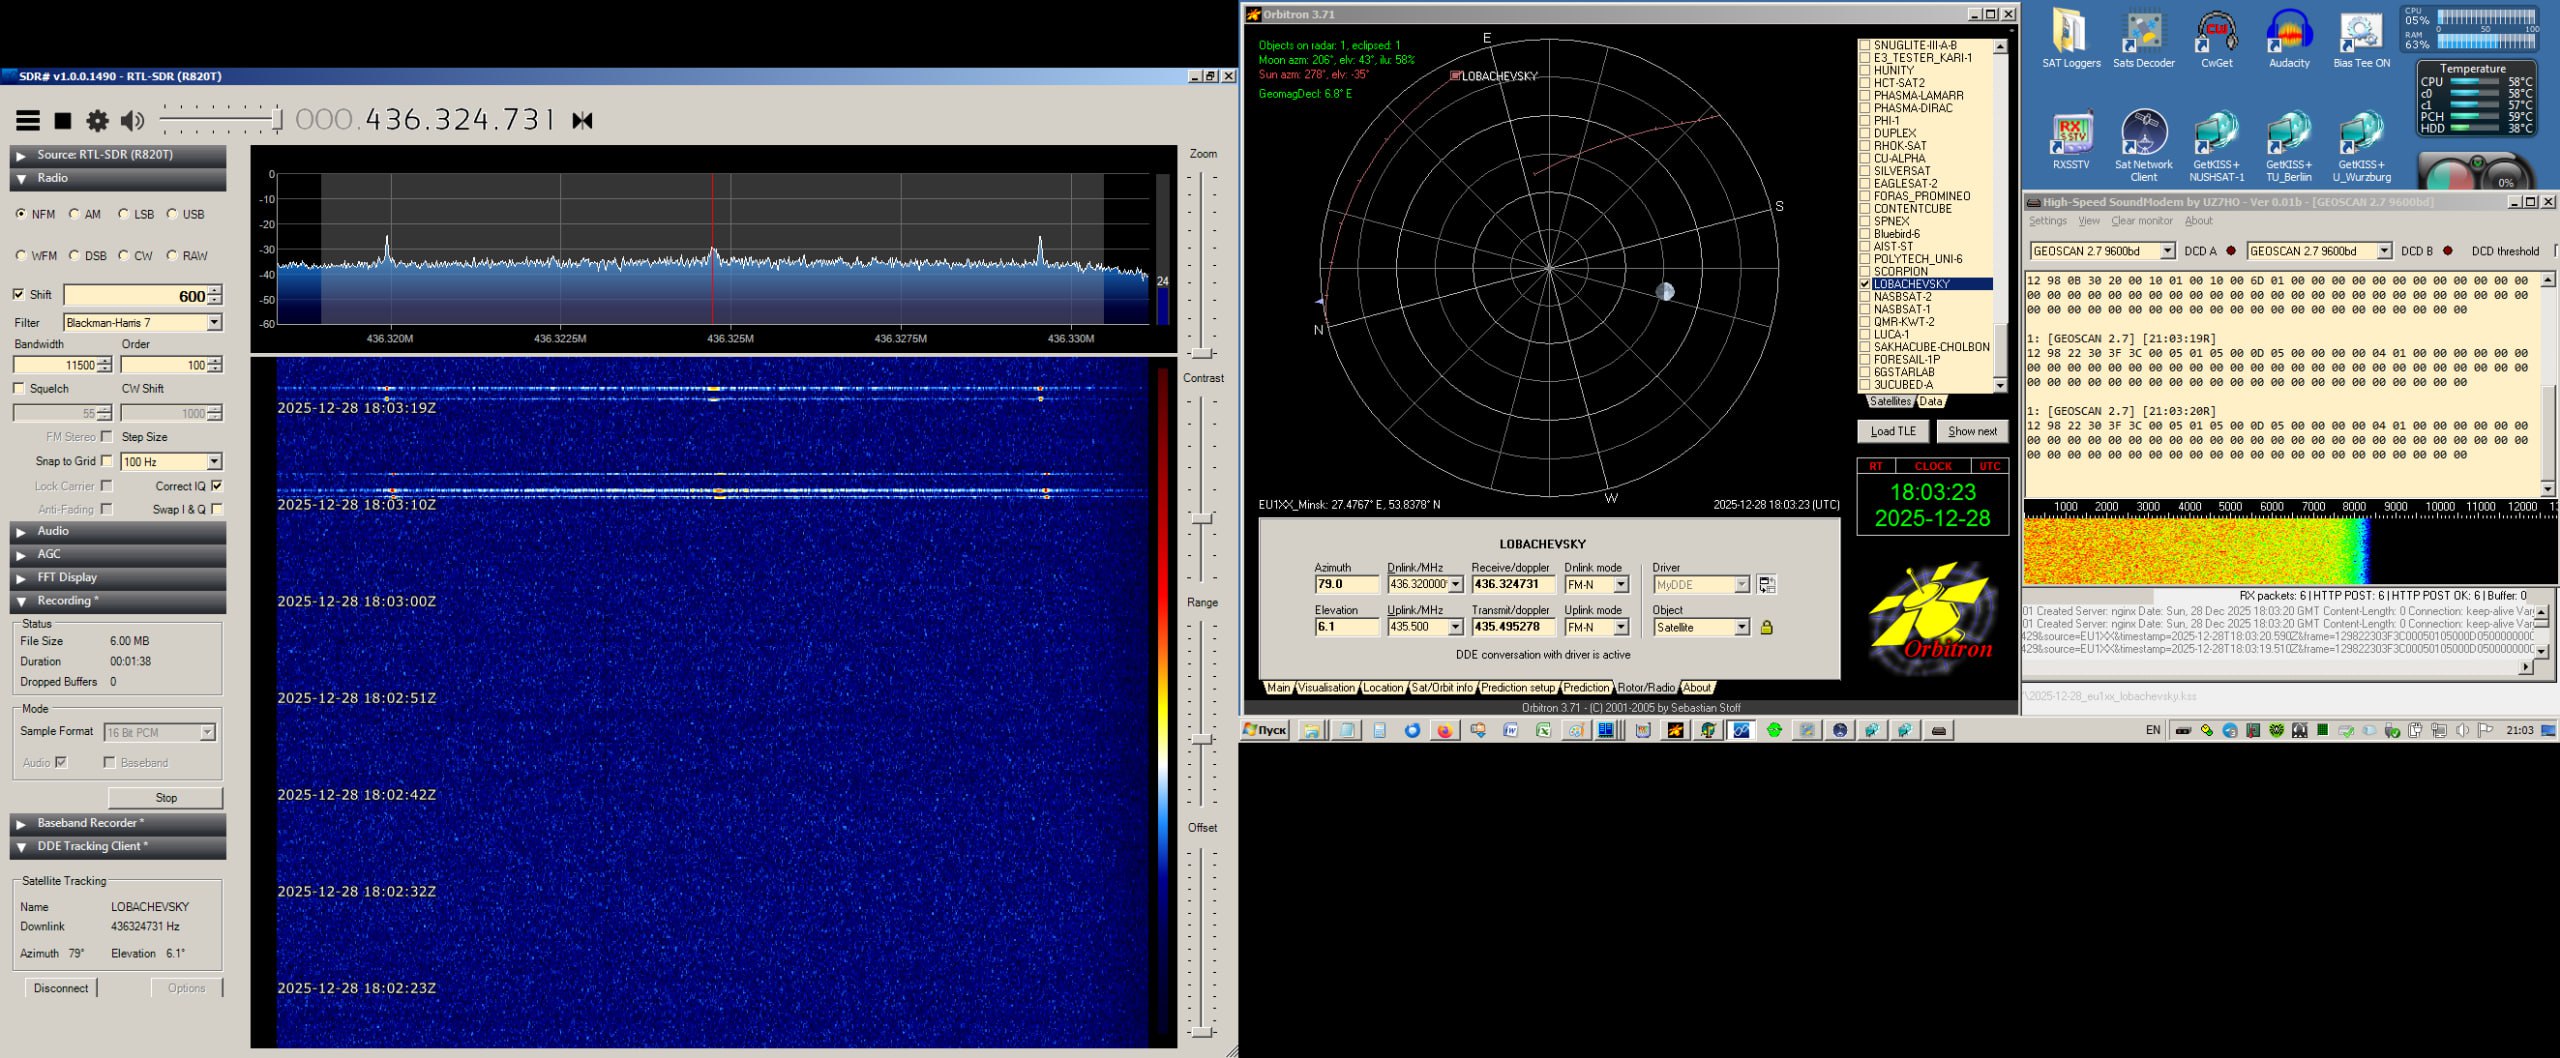Adjust the Contrast vertical slider
The width and height of the screenshot is (2560, 1058).
[1202, 518]
